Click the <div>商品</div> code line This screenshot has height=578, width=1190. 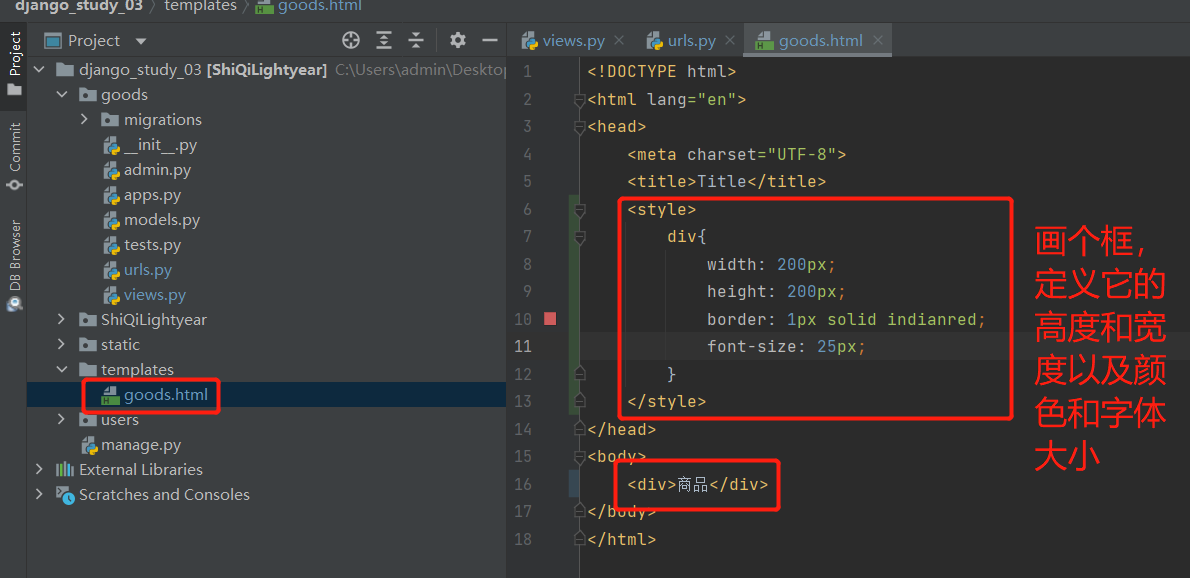tap(697, 484)
